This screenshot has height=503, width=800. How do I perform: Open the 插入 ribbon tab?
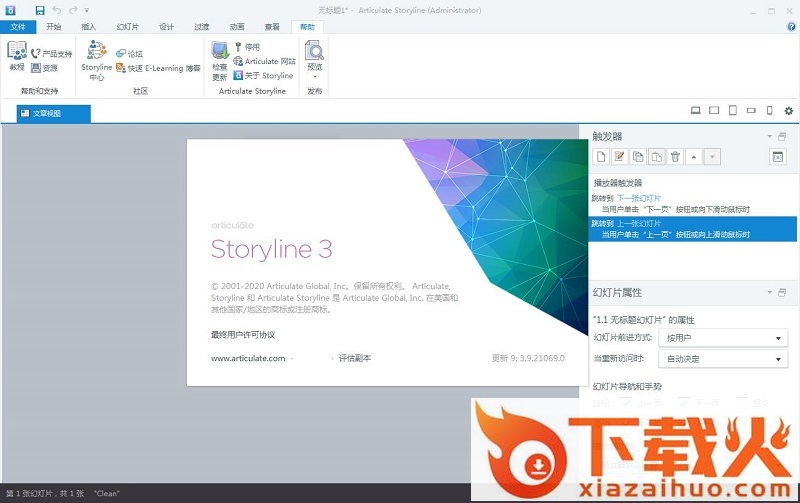(89, 27)
